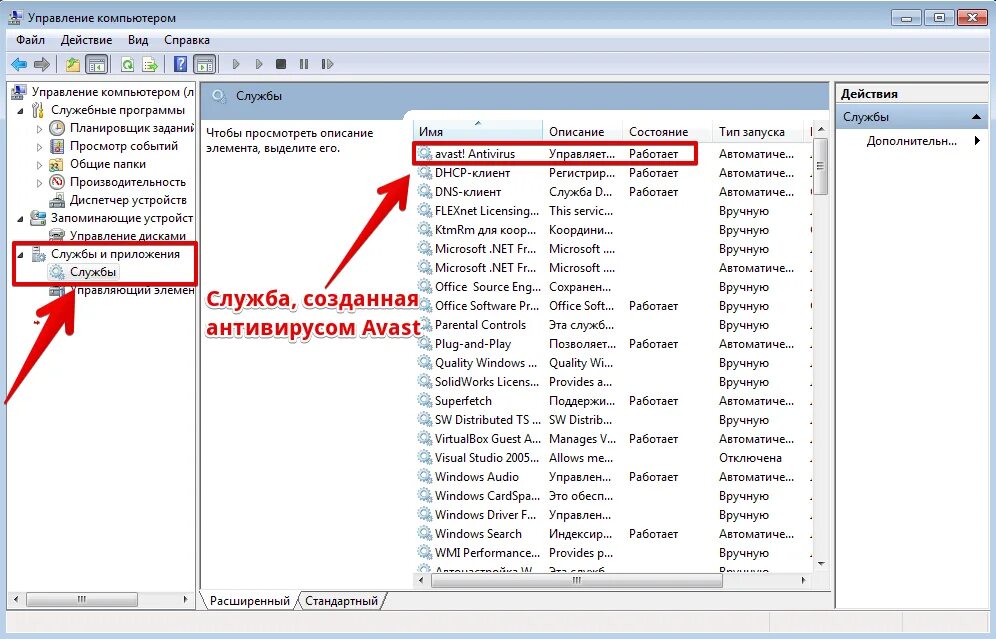Open the Справка menu
The image size is (996, 639).
(187, 40)
